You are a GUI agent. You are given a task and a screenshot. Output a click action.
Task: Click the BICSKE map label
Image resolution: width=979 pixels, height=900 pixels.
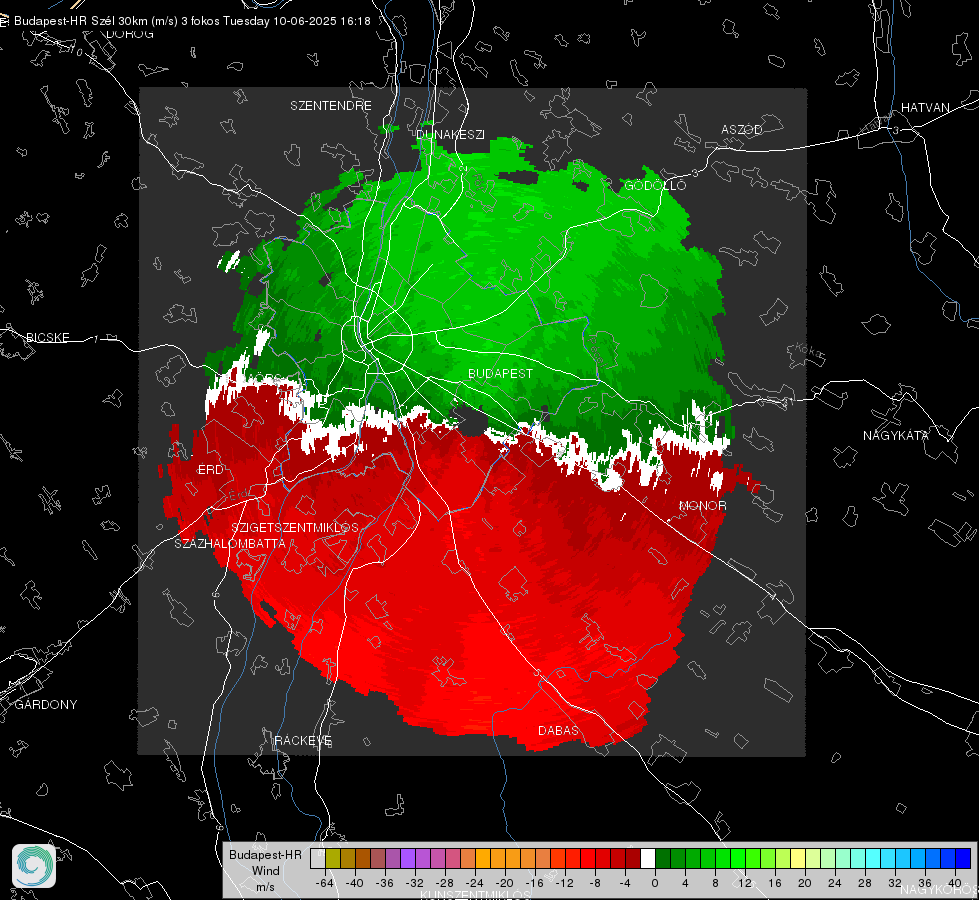pos(48,337)
